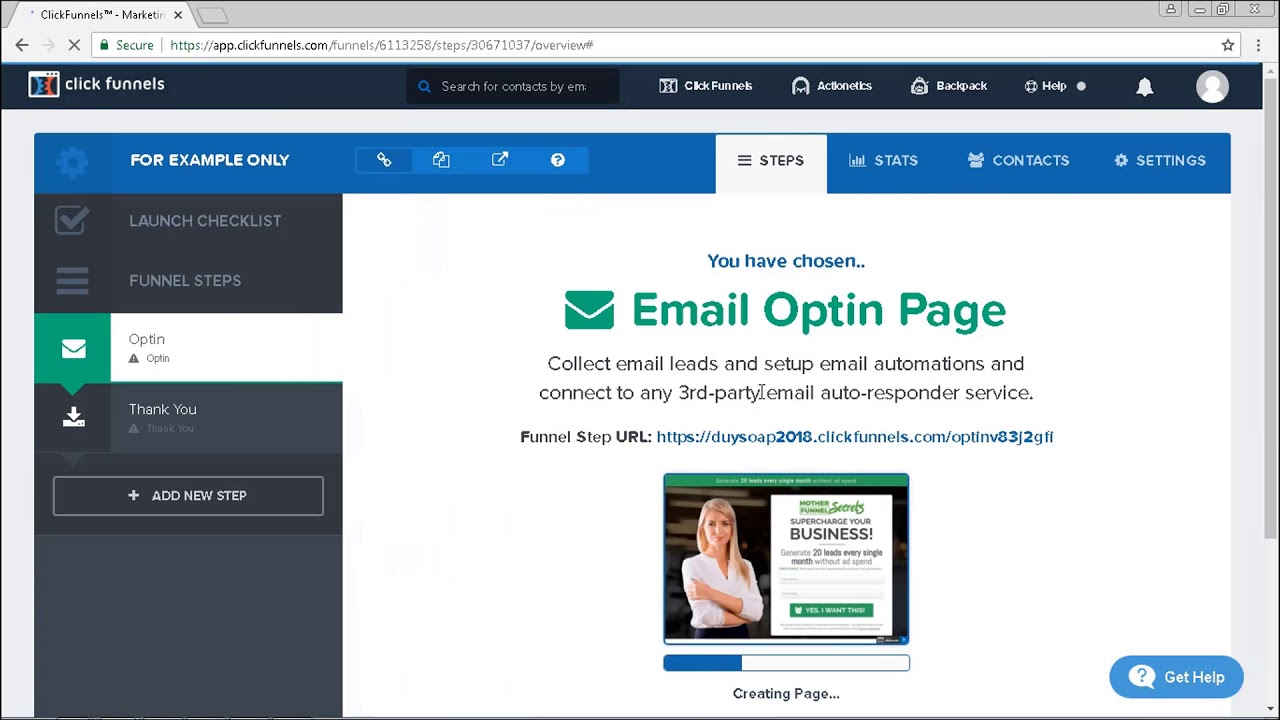The image size is (1280, 720).
Task: Open the SETTINGS tab
Action: point(1160,161)
